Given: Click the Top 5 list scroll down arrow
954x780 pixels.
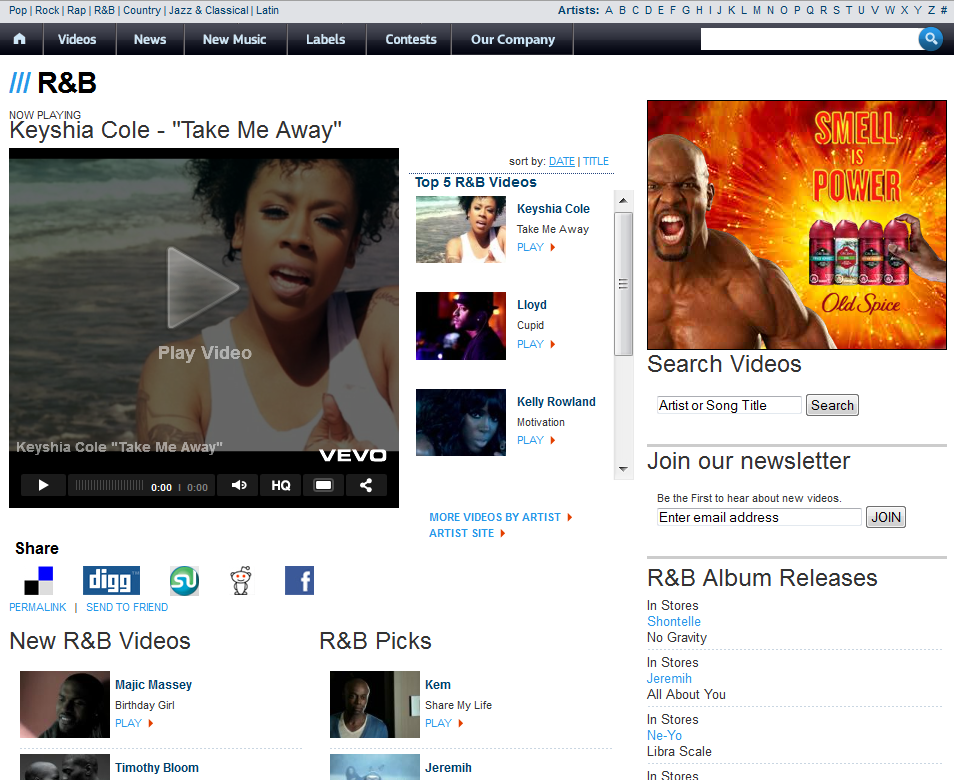Looking at the screenshot, I should [x=623, y=469].
